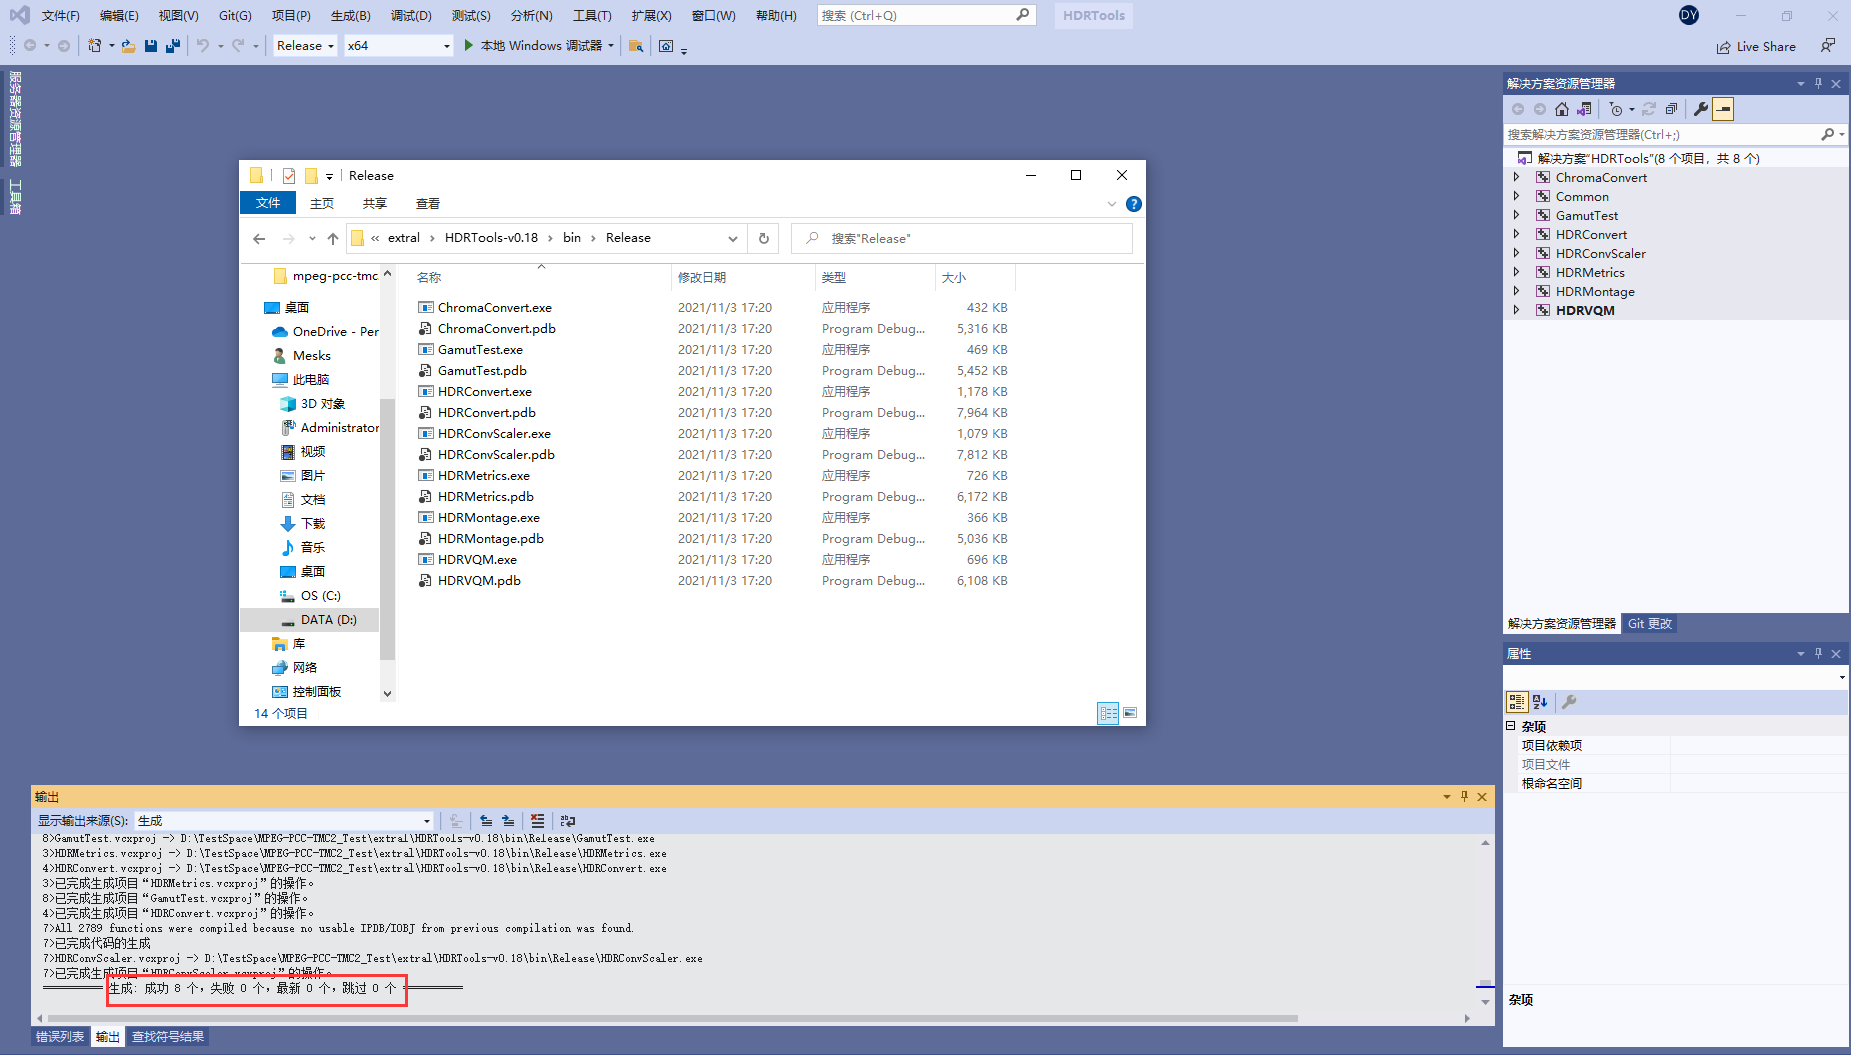Switch between solutions and folder views
Screen dimensions: 1851x1055
click(1584, 109)
